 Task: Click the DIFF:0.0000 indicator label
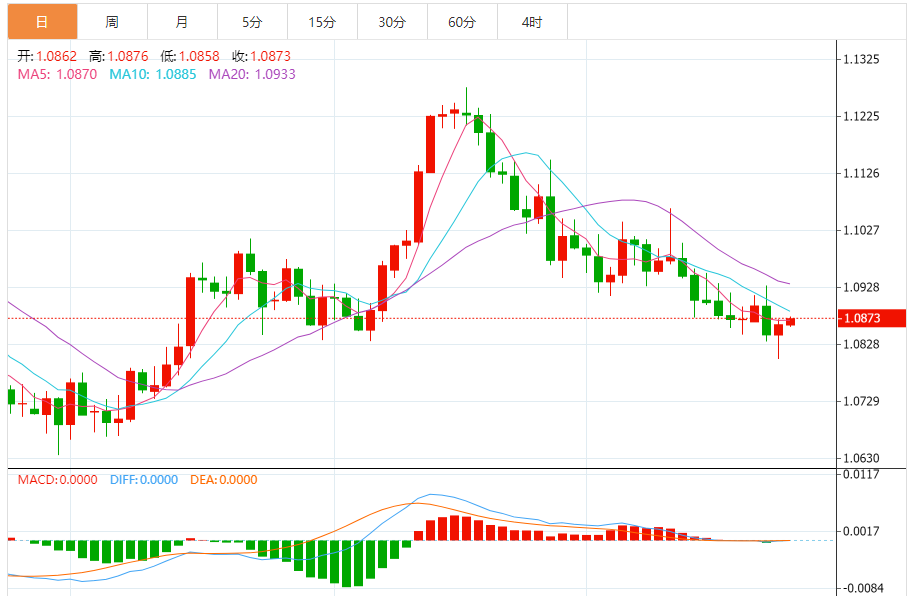click(x=144, y=480)
